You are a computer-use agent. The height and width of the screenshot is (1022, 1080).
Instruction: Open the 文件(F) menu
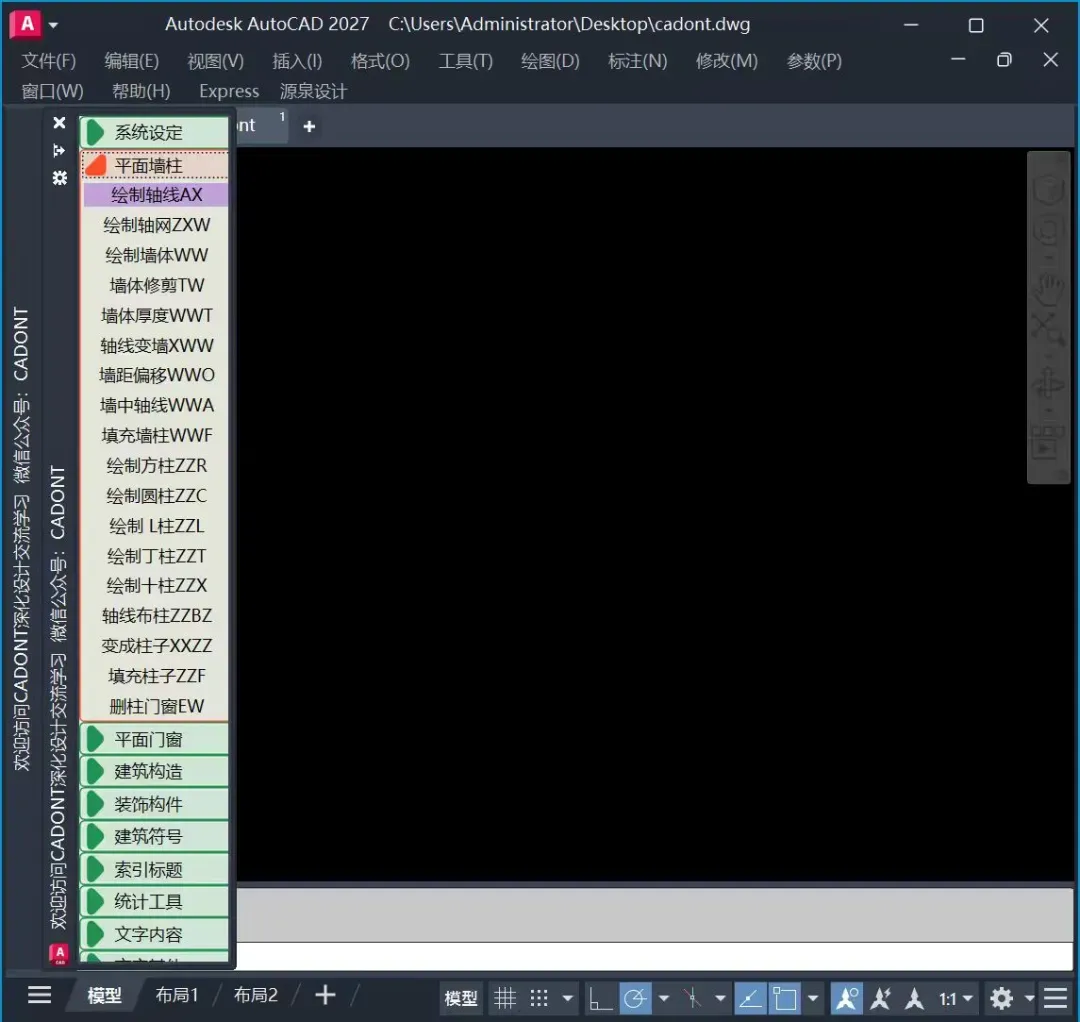point(48,61)
